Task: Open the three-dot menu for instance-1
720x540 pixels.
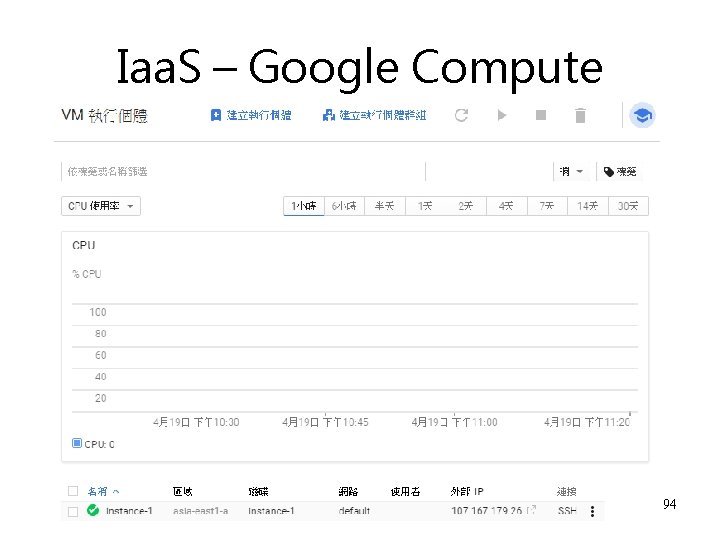Action: [592, 511]
